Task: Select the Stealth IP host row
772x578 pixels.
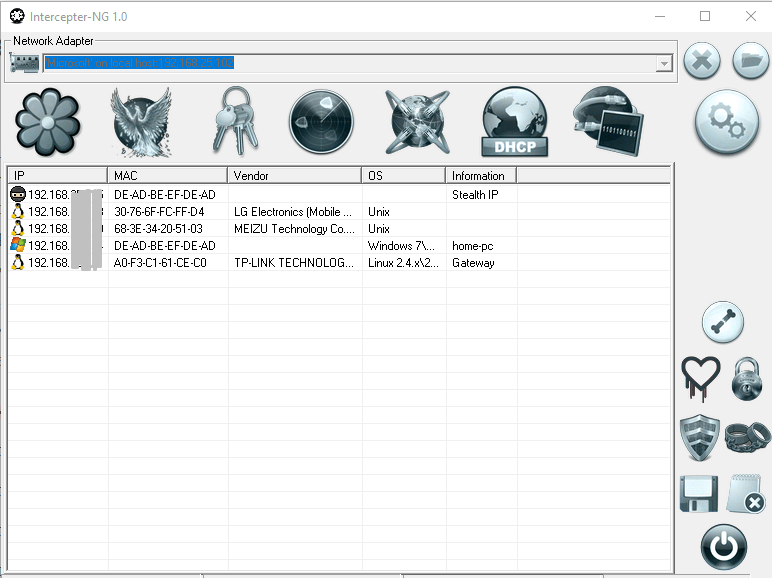Action: pyautogui.click(x=339, y=194)
